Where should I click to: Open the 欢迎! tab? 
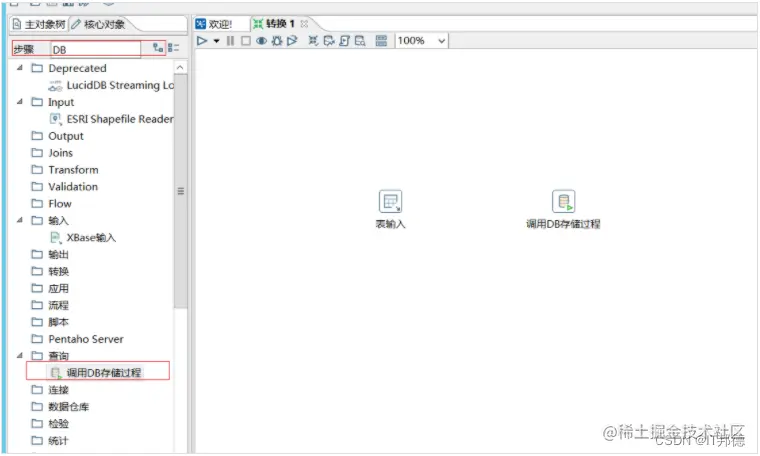[x=214, y=24]
